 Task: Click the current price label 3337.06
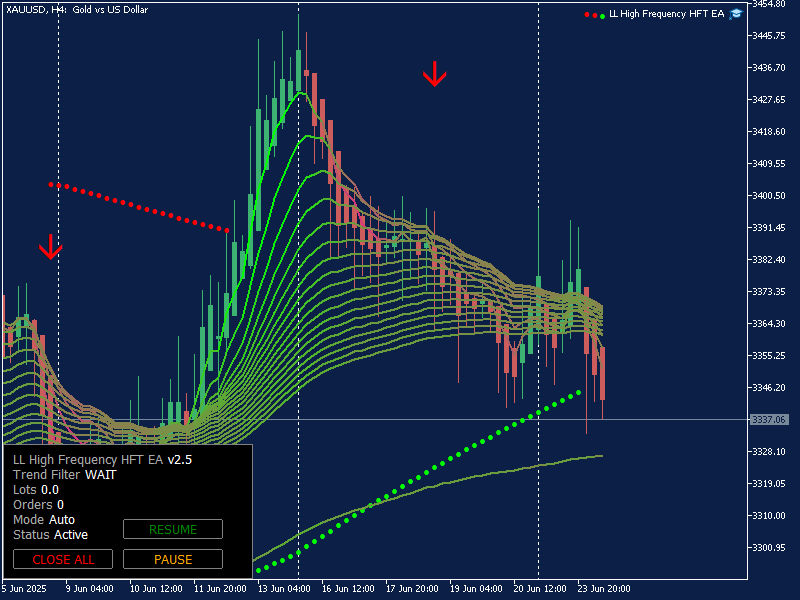tap(769, 419)
